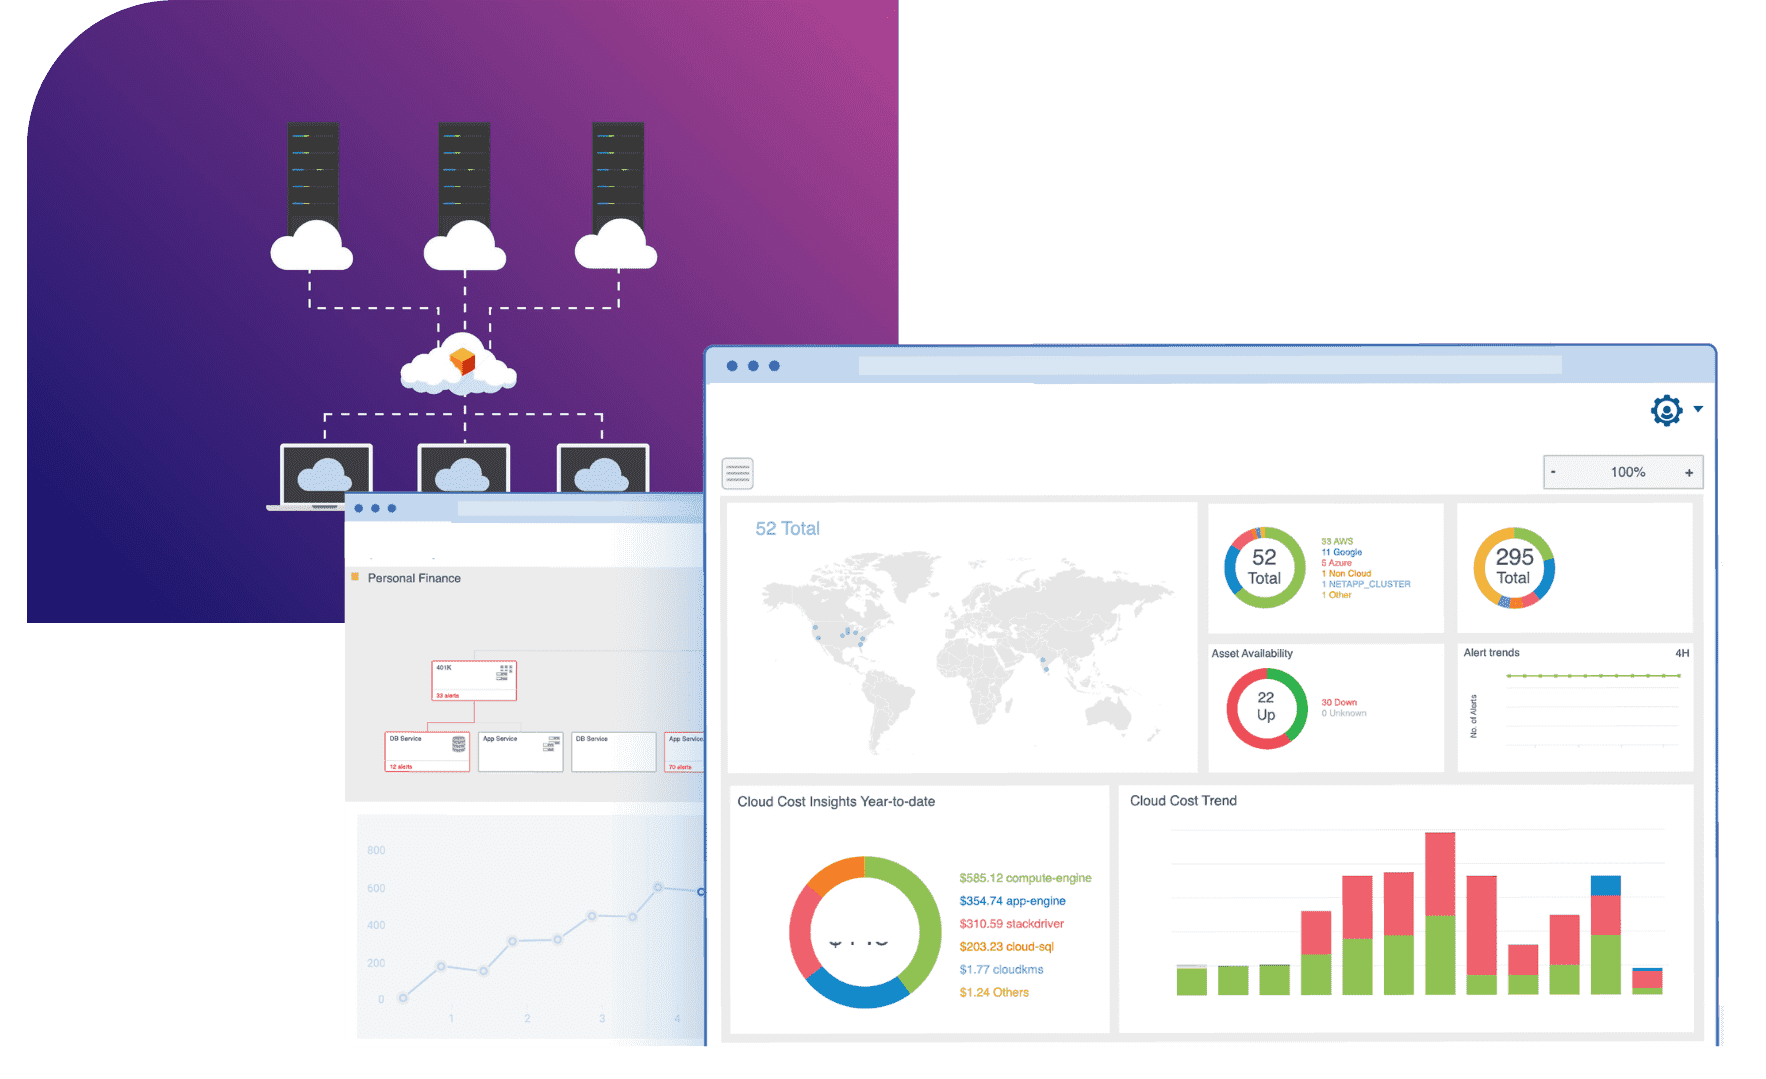Click the server icon in the 401K node
Viewport: 1766px width, 1079px height.
click(x=505, y=672)
